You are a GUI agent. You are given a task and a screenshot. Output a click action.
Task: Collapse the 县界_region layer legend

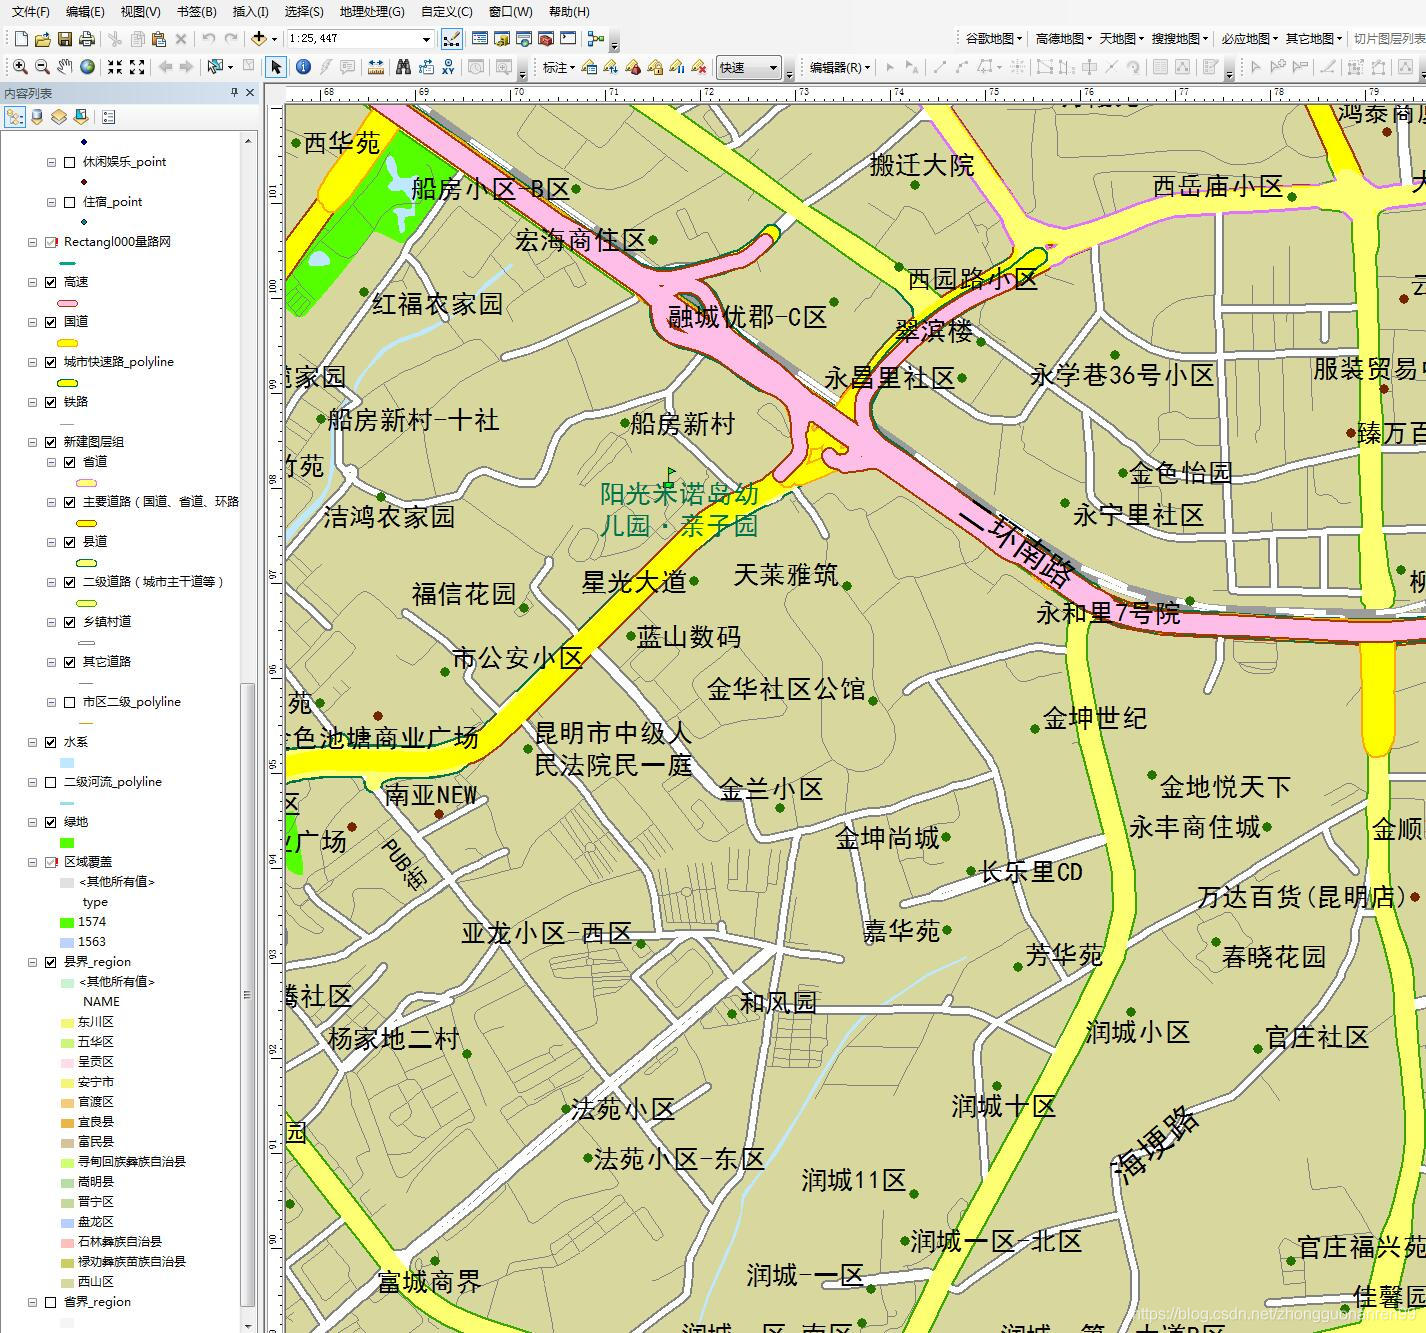[33, 962]
